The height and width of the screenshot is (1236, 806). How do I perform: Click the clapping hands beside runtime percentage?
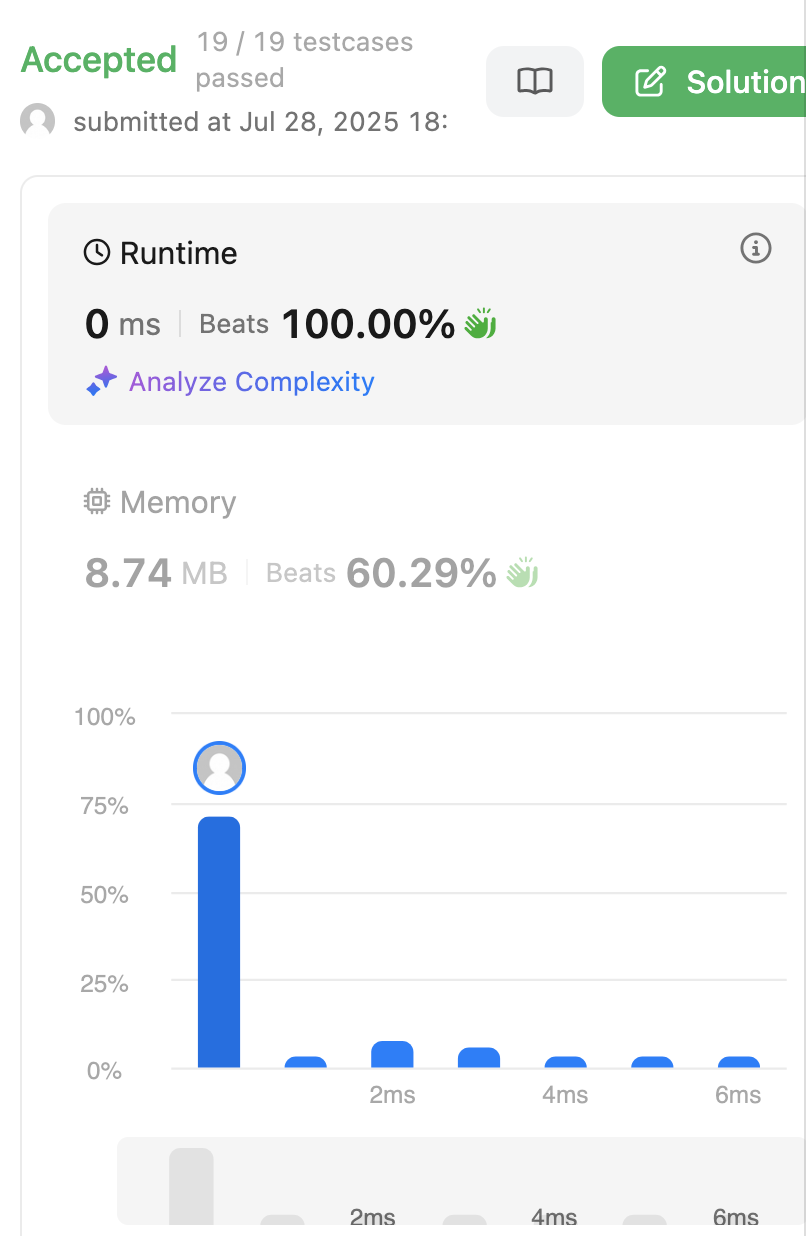coord(478,323)
